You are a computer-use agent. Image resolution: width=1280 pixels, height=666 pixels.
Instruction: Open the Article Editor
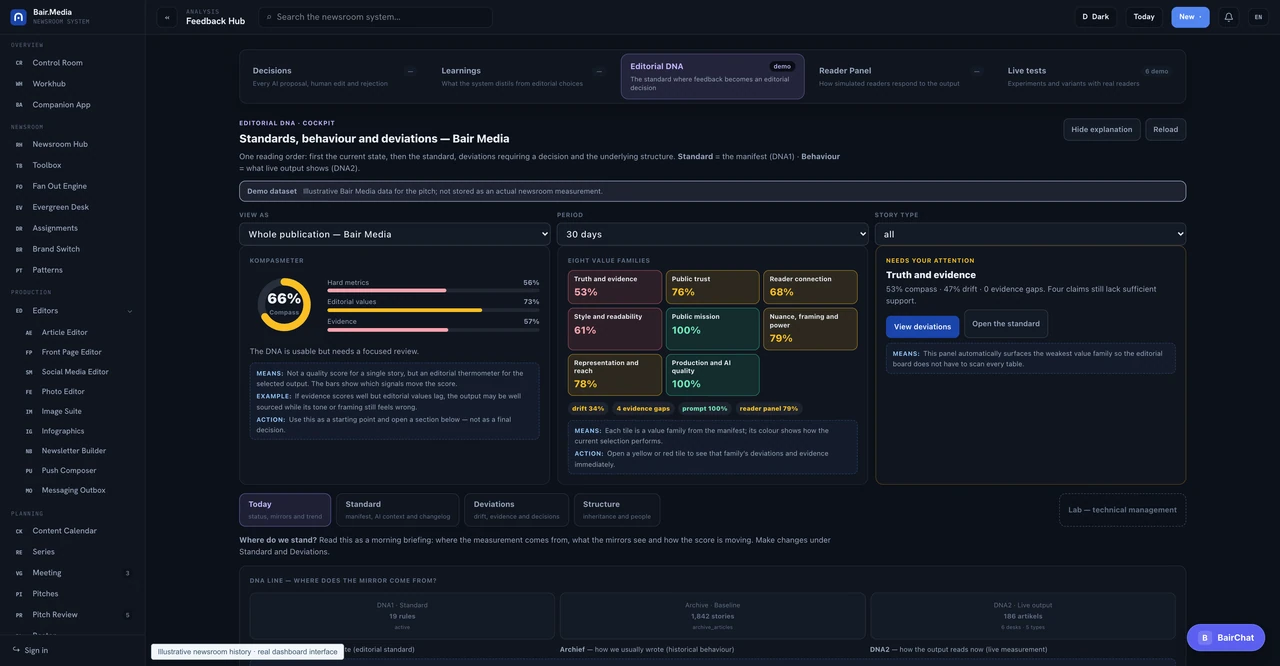tap(78, 332)
